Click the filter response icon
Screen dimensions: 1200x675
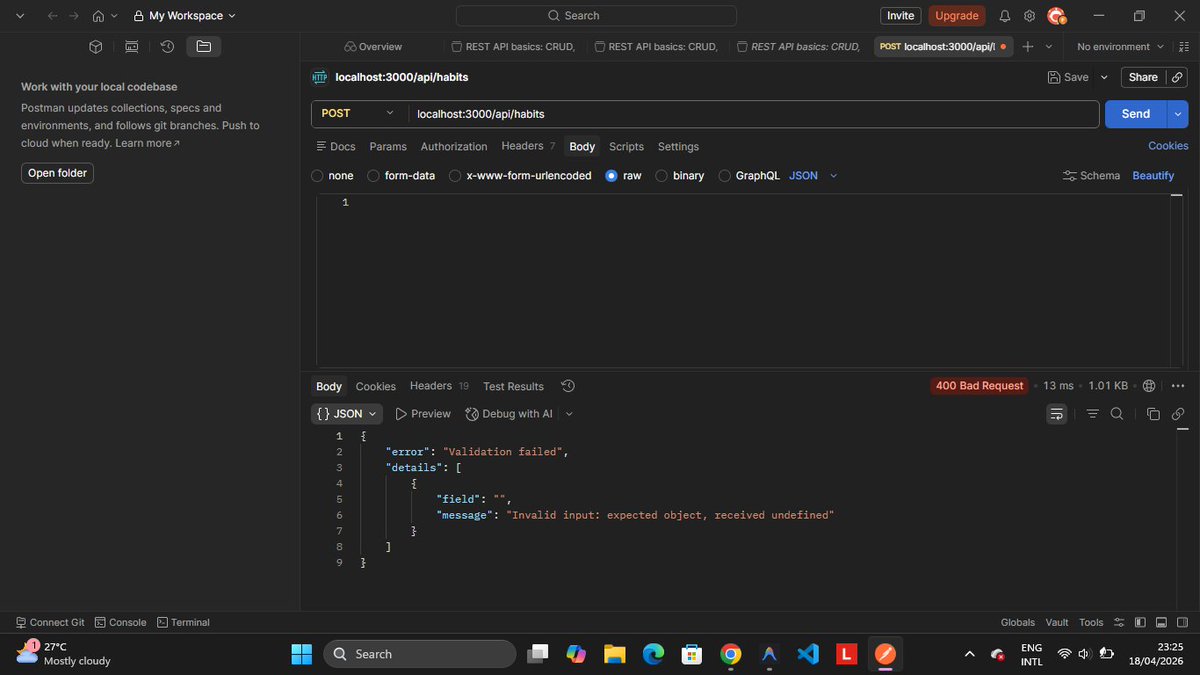pos(1092,414)
